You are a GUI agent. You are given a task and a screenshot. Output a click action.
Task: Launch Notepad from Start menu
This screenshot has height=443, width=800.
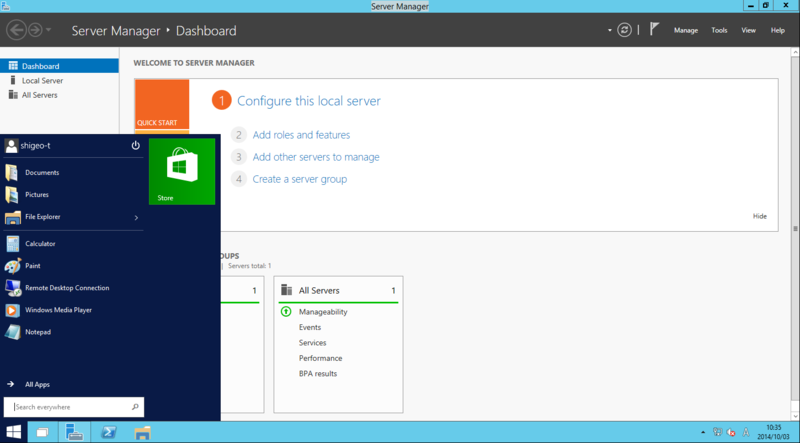pos(73,332)
